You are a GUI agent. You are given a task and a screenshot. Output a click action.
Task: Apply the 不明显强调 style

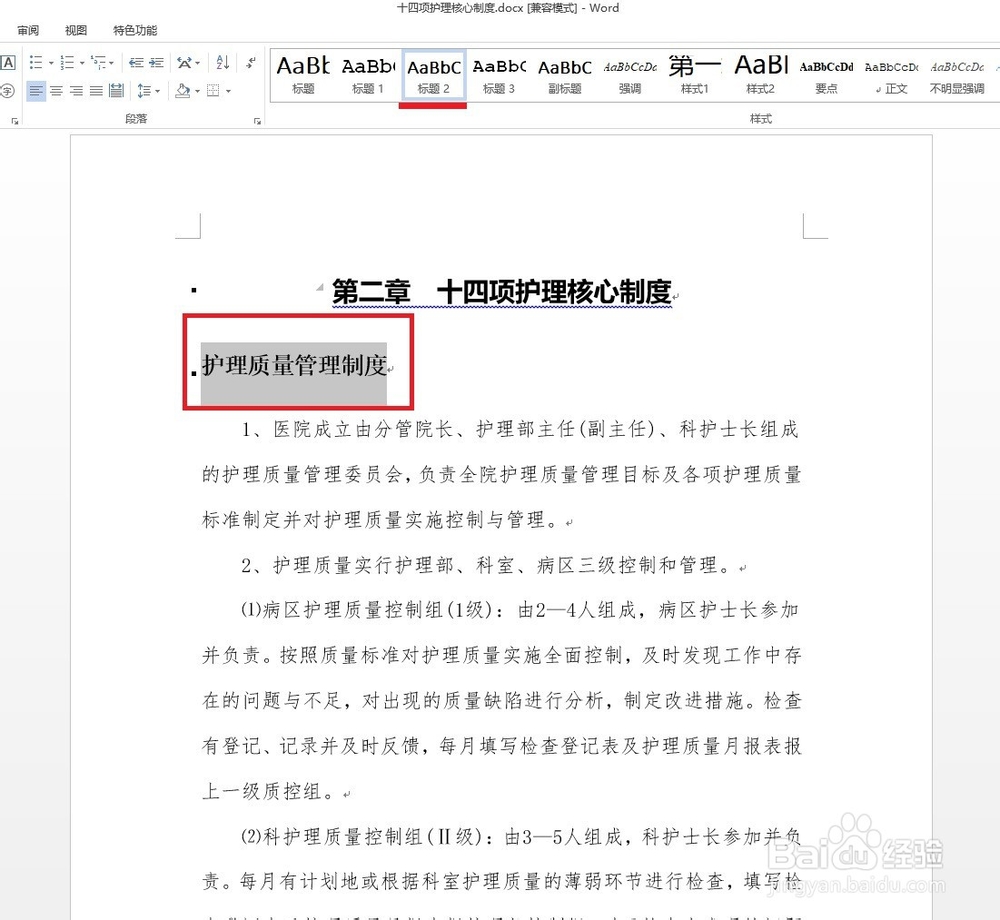coord(957,75)
